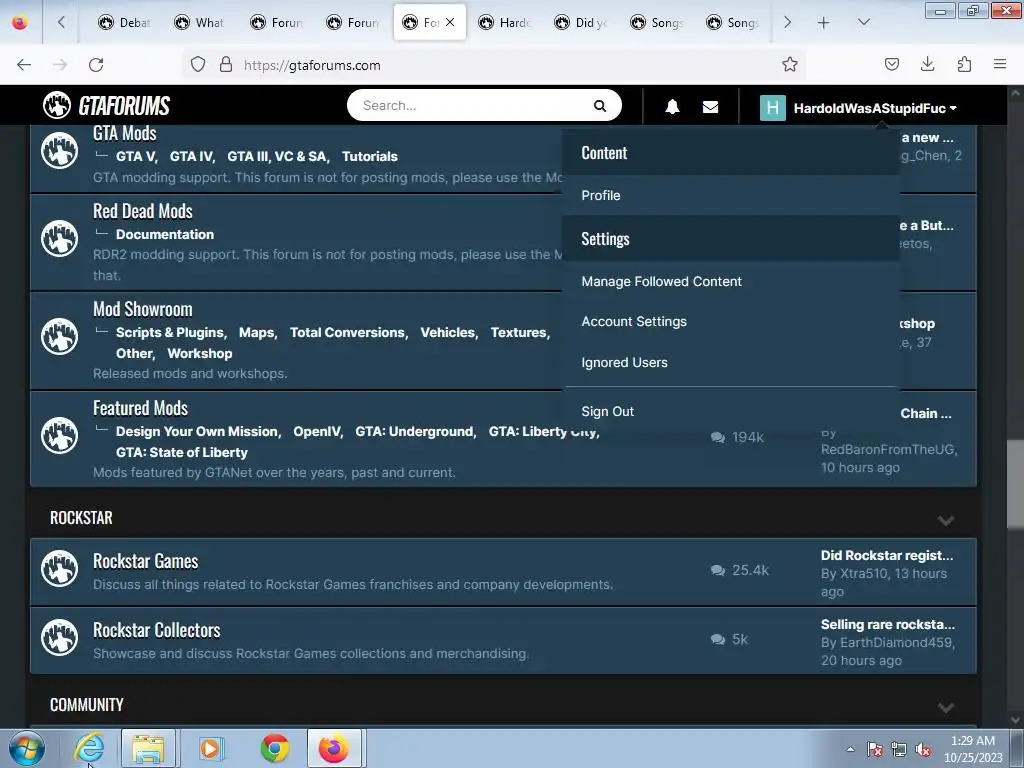Viewport: 1024px width, 768px height.
Task: Open the extensions puzzle icon
Action: 964,64
